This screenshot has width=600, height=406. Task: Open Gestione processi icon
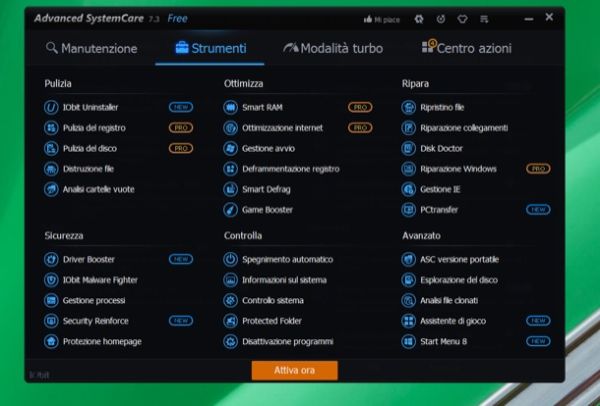[51, 300]
